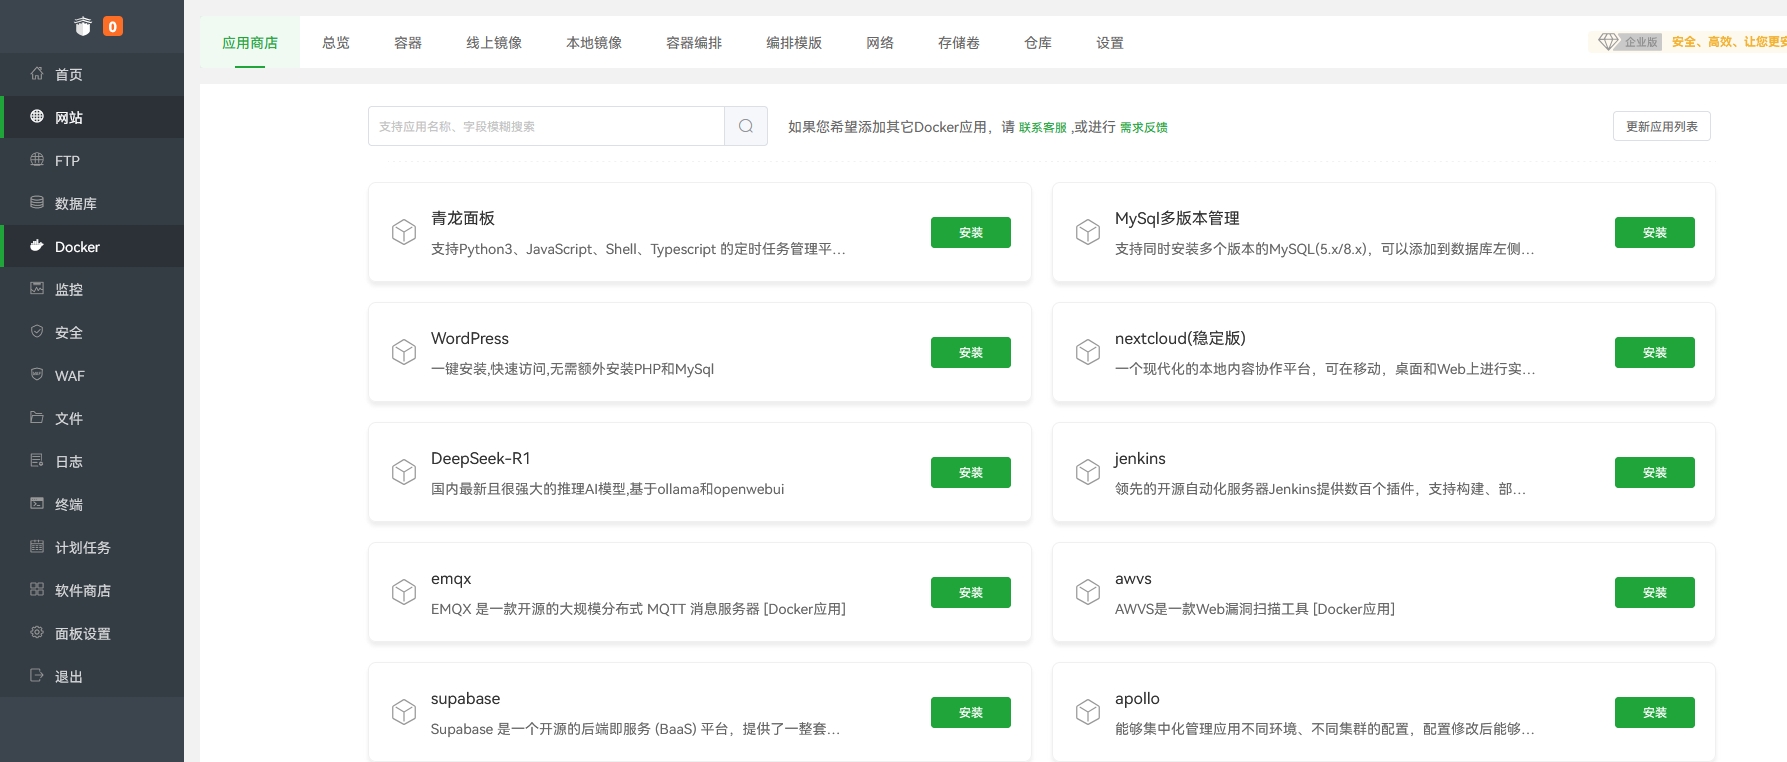
Task: Click the search magnifier icon
Action: pyautogui.click(x=746, y=126)
